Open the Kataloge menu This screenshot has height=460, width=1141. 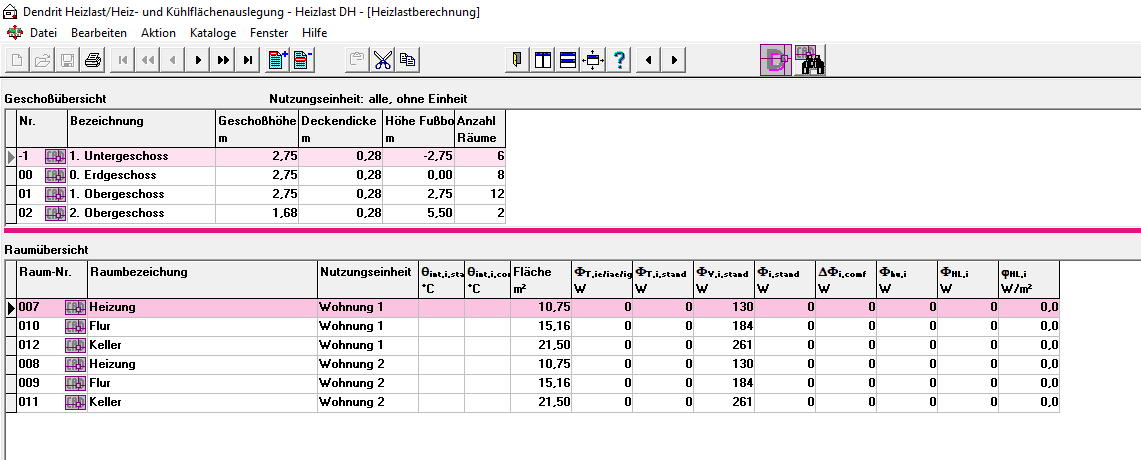(213, 33)
